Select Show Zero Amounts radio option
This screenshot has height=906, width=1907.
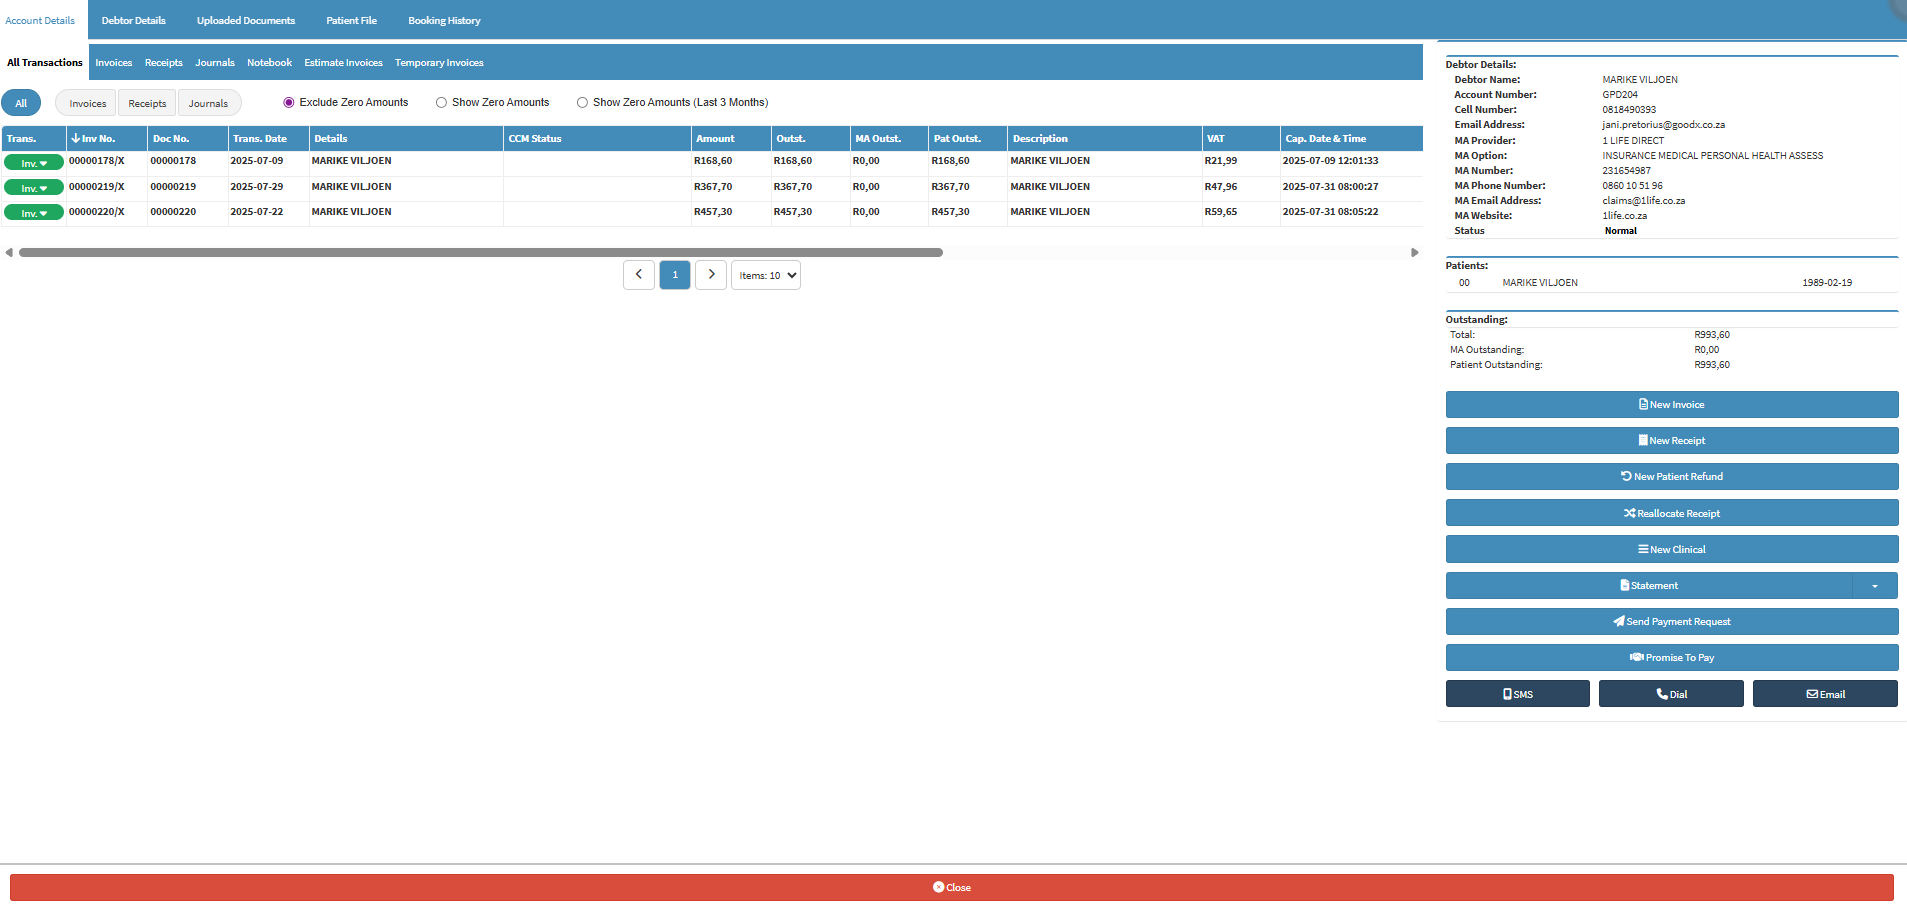coord(441,103)
